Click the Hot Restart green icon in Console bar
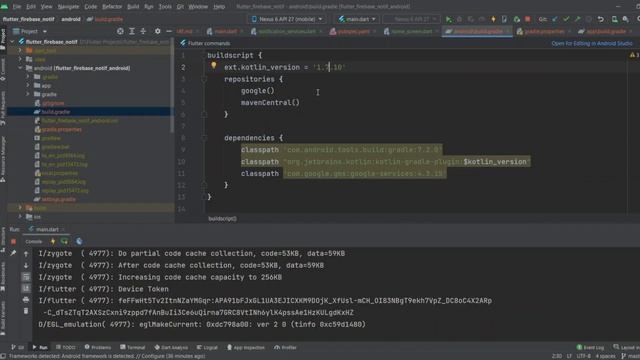This screenshot has width=640, height=360. (64, 242)
